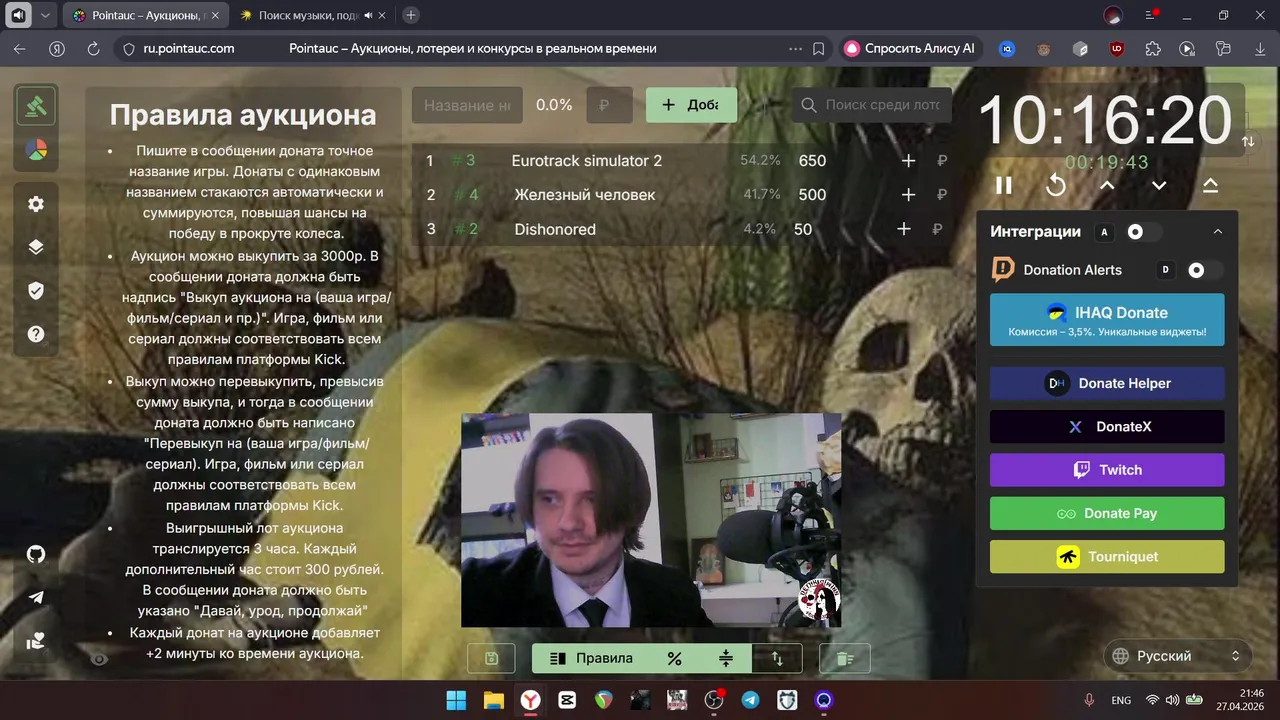
Task: Click the Добавить add lot button
Action: 691,105
